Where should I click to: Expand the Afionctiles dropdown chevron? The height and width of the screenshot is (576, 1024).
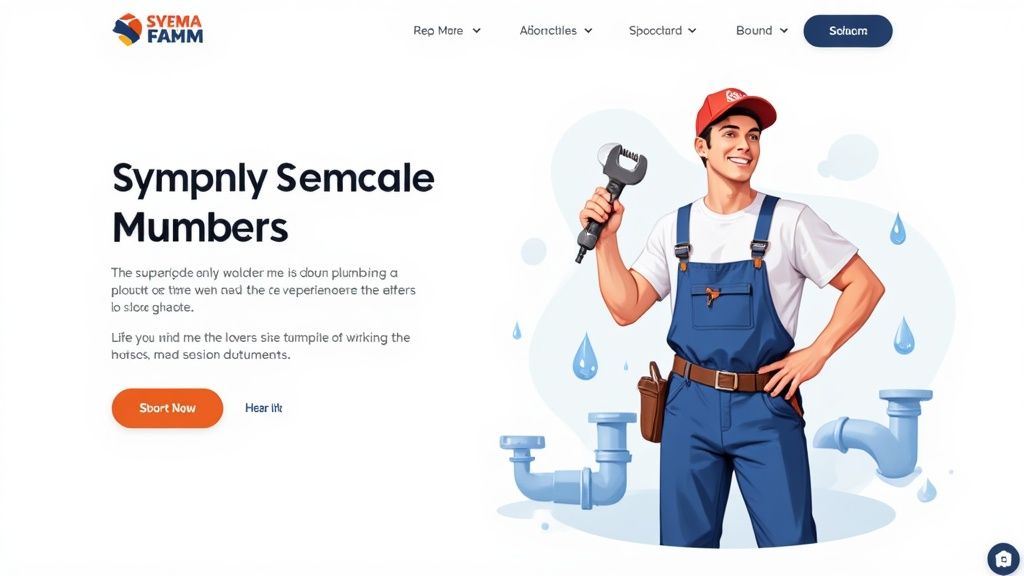pyautogui.click(x=588, y=31)
